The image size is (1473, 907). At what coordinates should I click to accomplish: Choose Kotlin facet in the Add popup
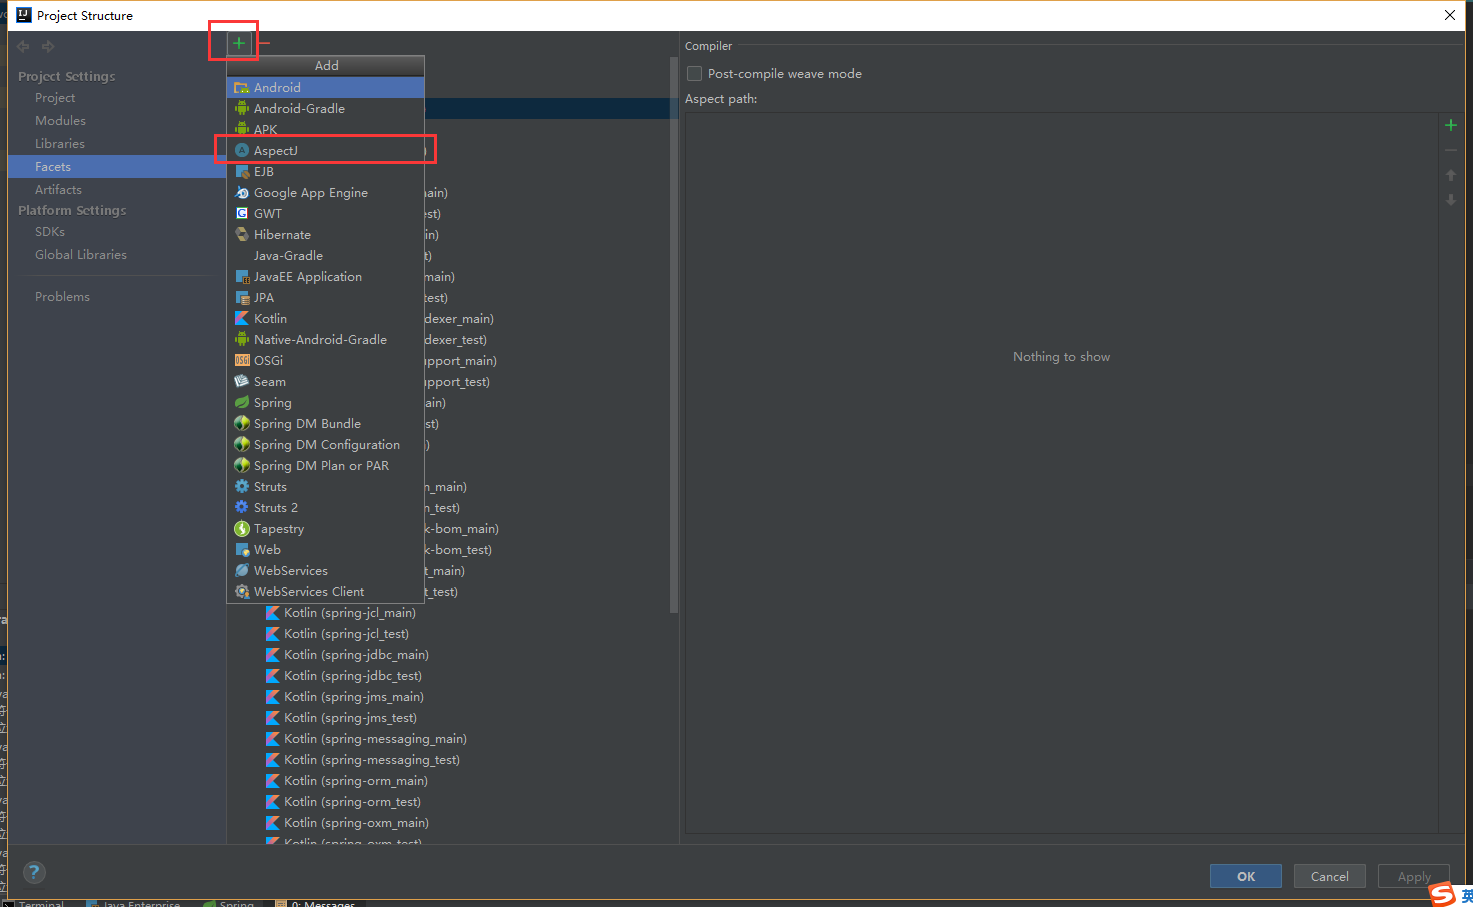pyautogui.click(x=326, y=319)
